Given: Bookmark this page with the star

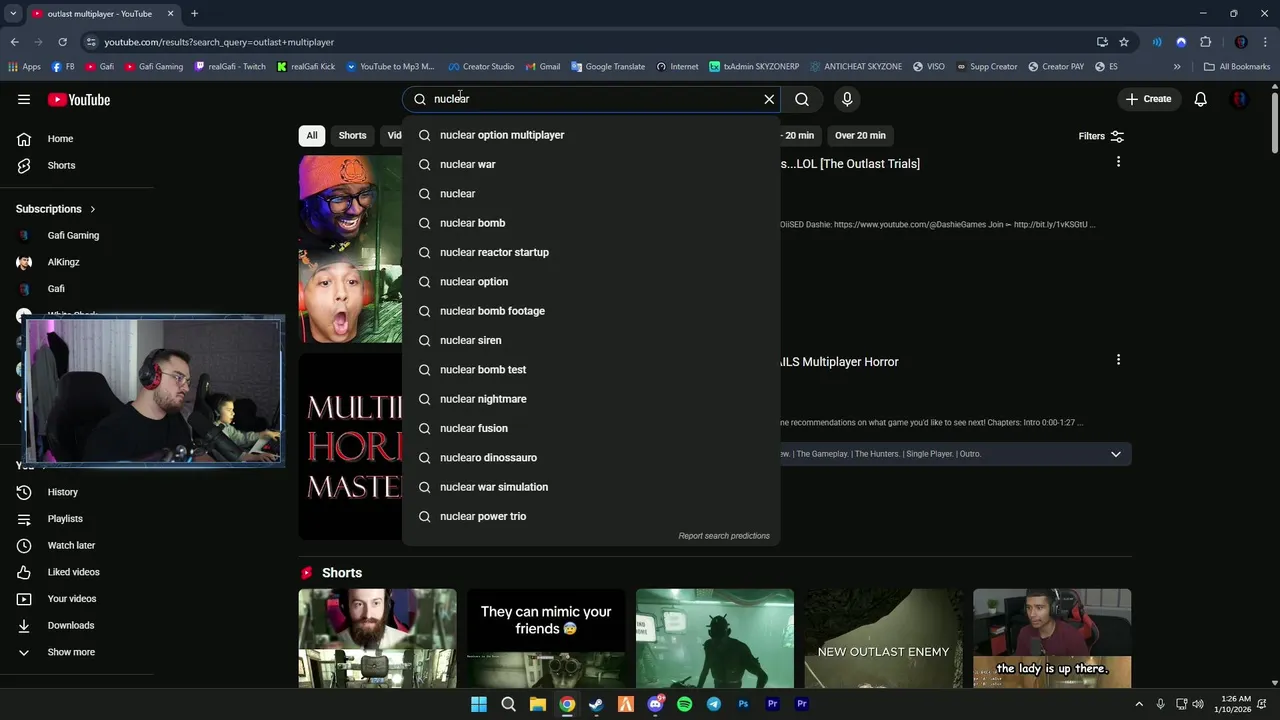Looking at the screenshot, I should pyautogui.click(x=1124, y=42).
